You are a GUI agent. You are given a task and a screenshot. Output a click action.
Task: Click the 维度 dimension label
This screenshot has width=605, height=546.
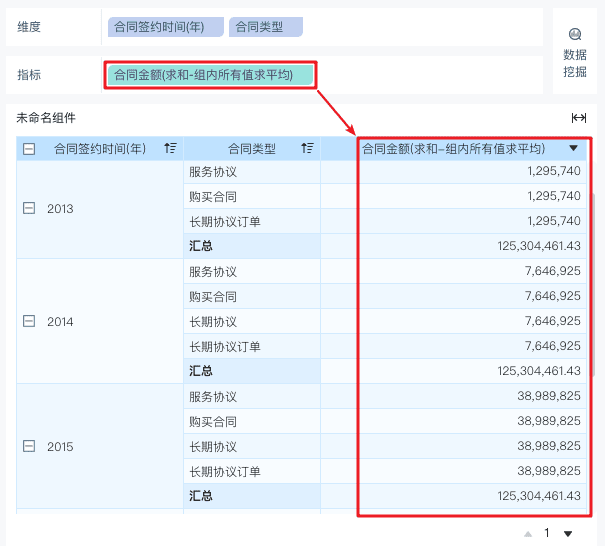point(29,27)
